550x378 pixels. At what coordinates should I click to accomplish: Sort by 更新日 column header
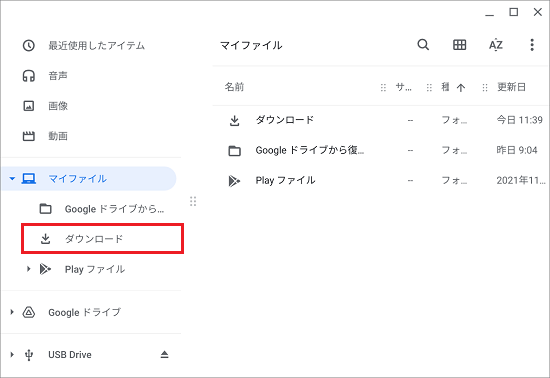[x=511, y=87]
